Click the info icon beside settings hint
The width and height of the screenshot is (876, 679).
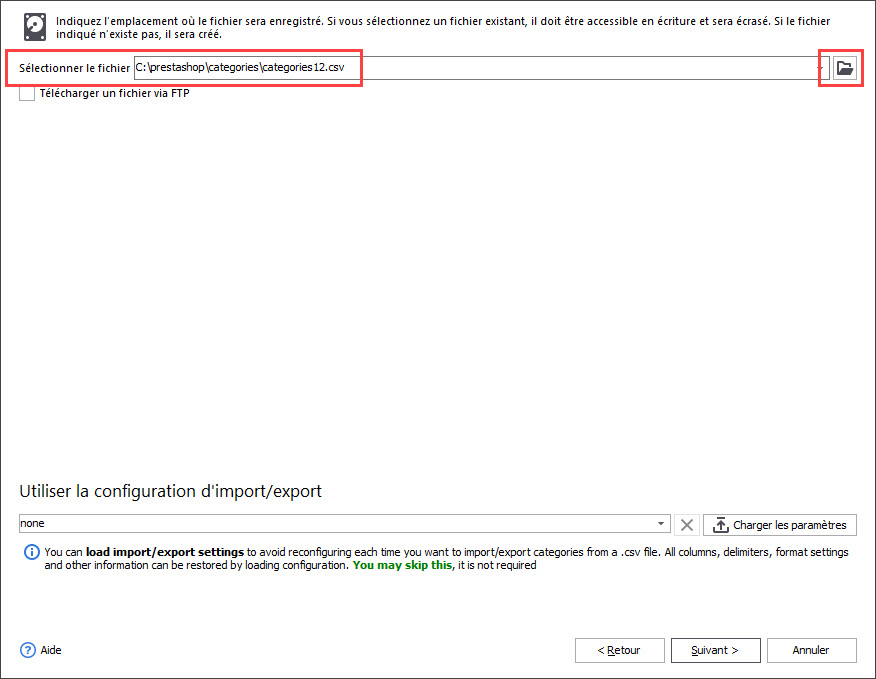click(x=32, y=552)
